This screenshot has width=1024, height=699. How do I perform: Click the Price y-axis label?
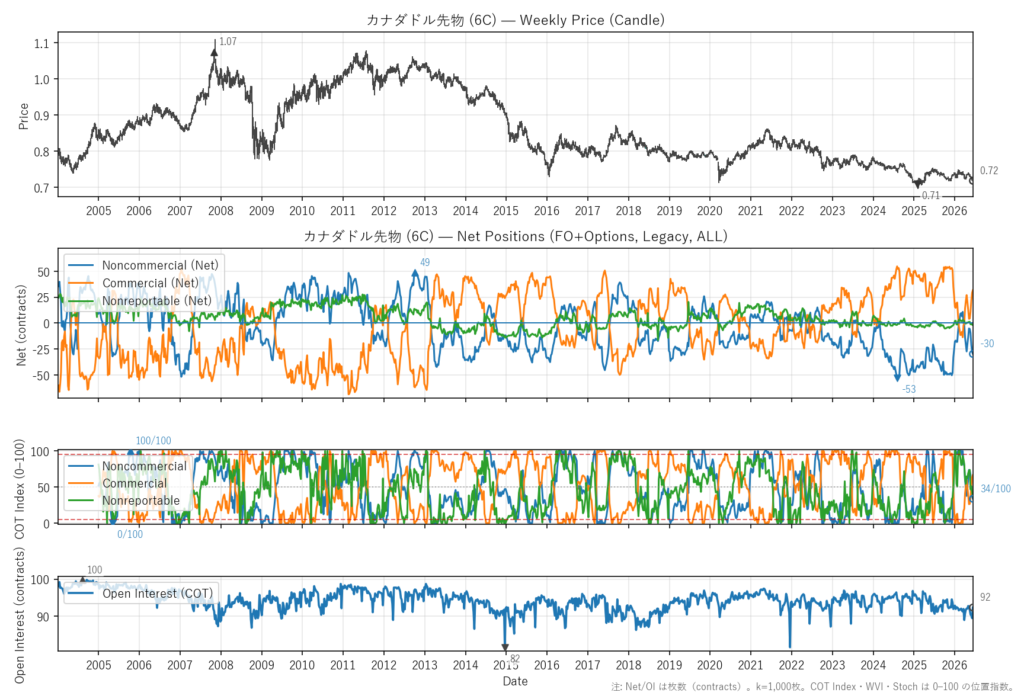point(24,116)
